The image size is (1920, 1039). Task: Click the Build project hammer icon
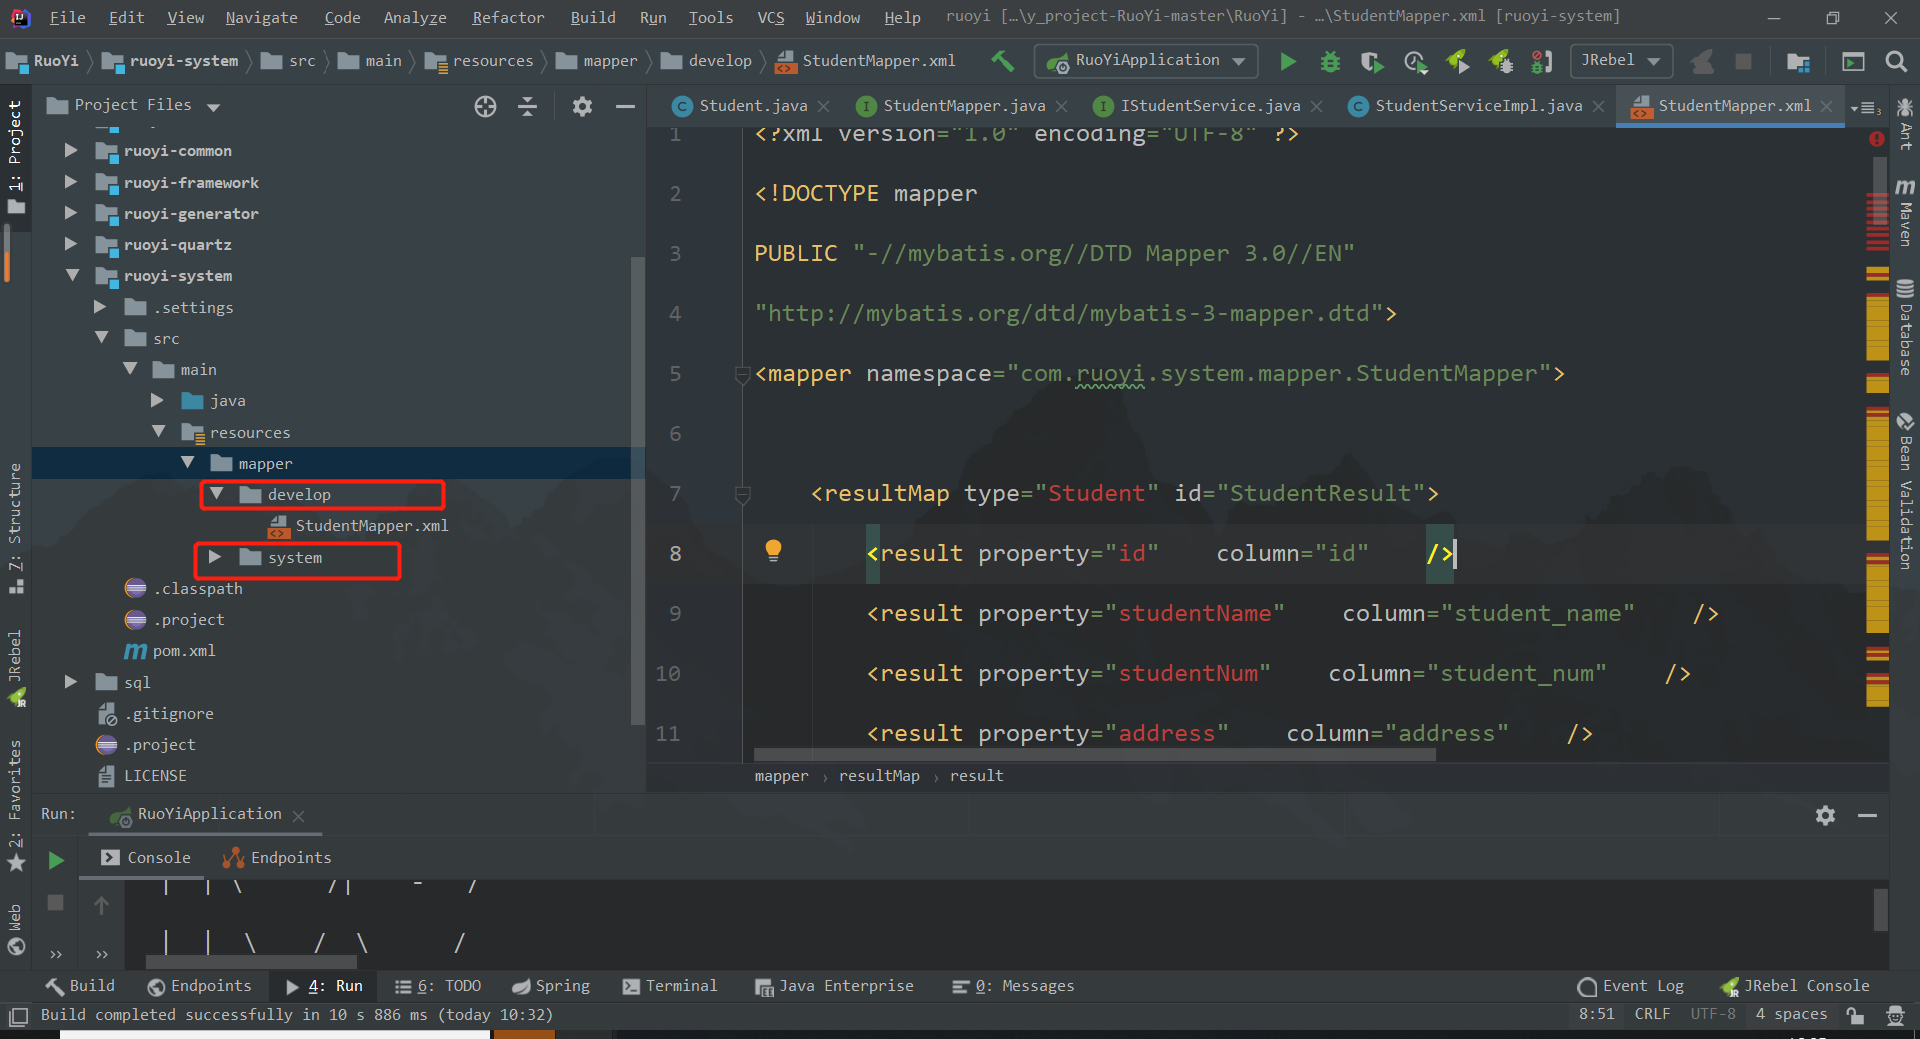point(1002,61)
